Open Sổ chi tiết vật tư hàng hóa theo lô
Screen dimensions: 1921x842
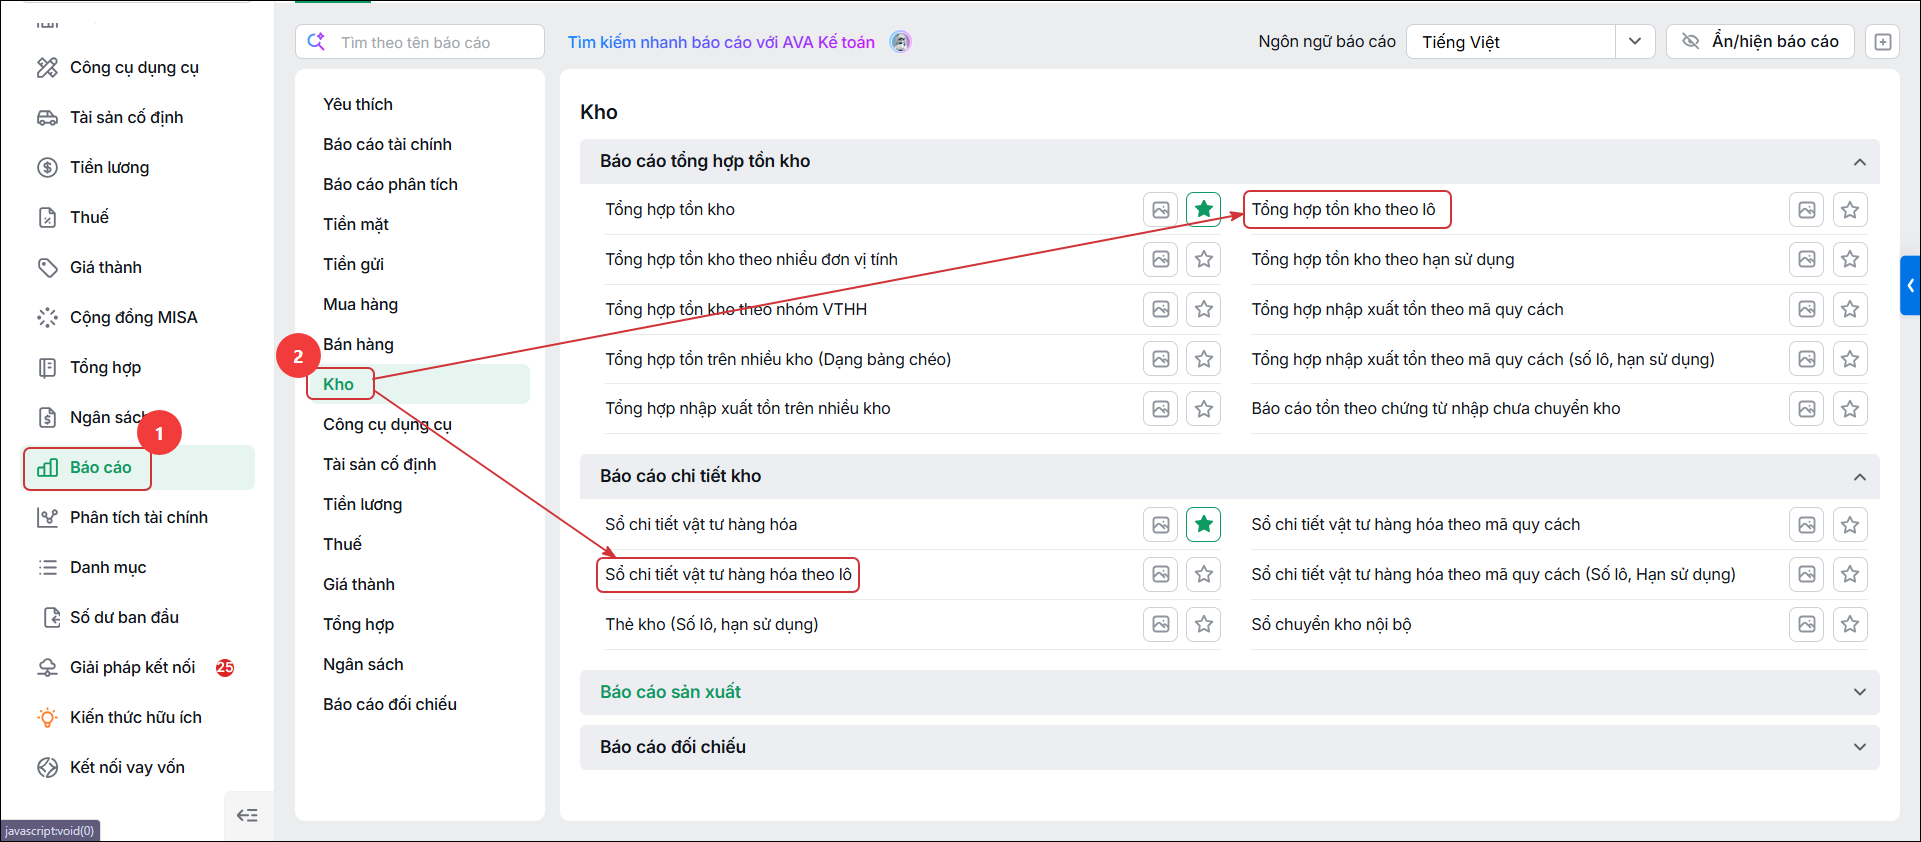tap(728, 575)
